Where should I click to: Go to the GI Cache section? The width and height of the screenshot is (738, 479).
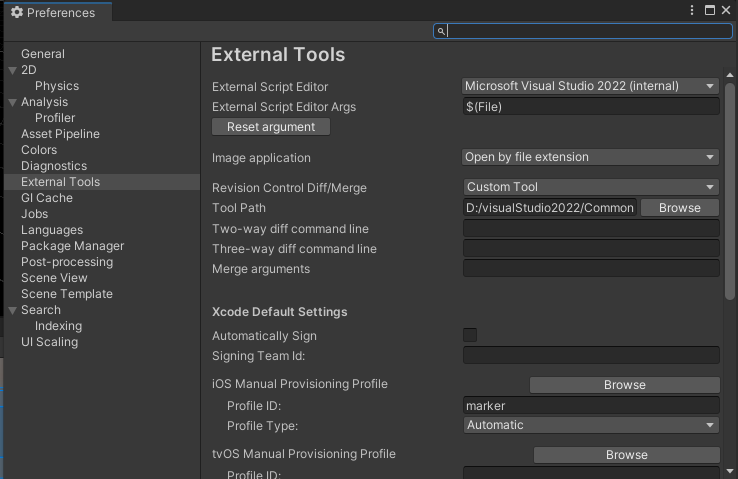[x=47, y=198]
